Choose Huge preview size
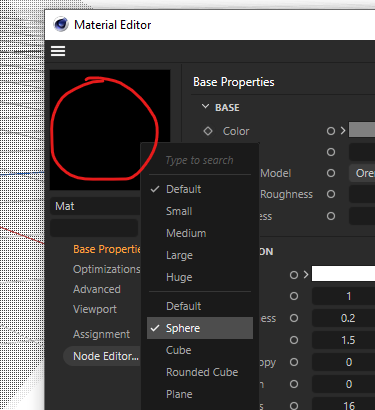Image resolution: width=375 pixels, height=410 pixels. coord(200,277)
